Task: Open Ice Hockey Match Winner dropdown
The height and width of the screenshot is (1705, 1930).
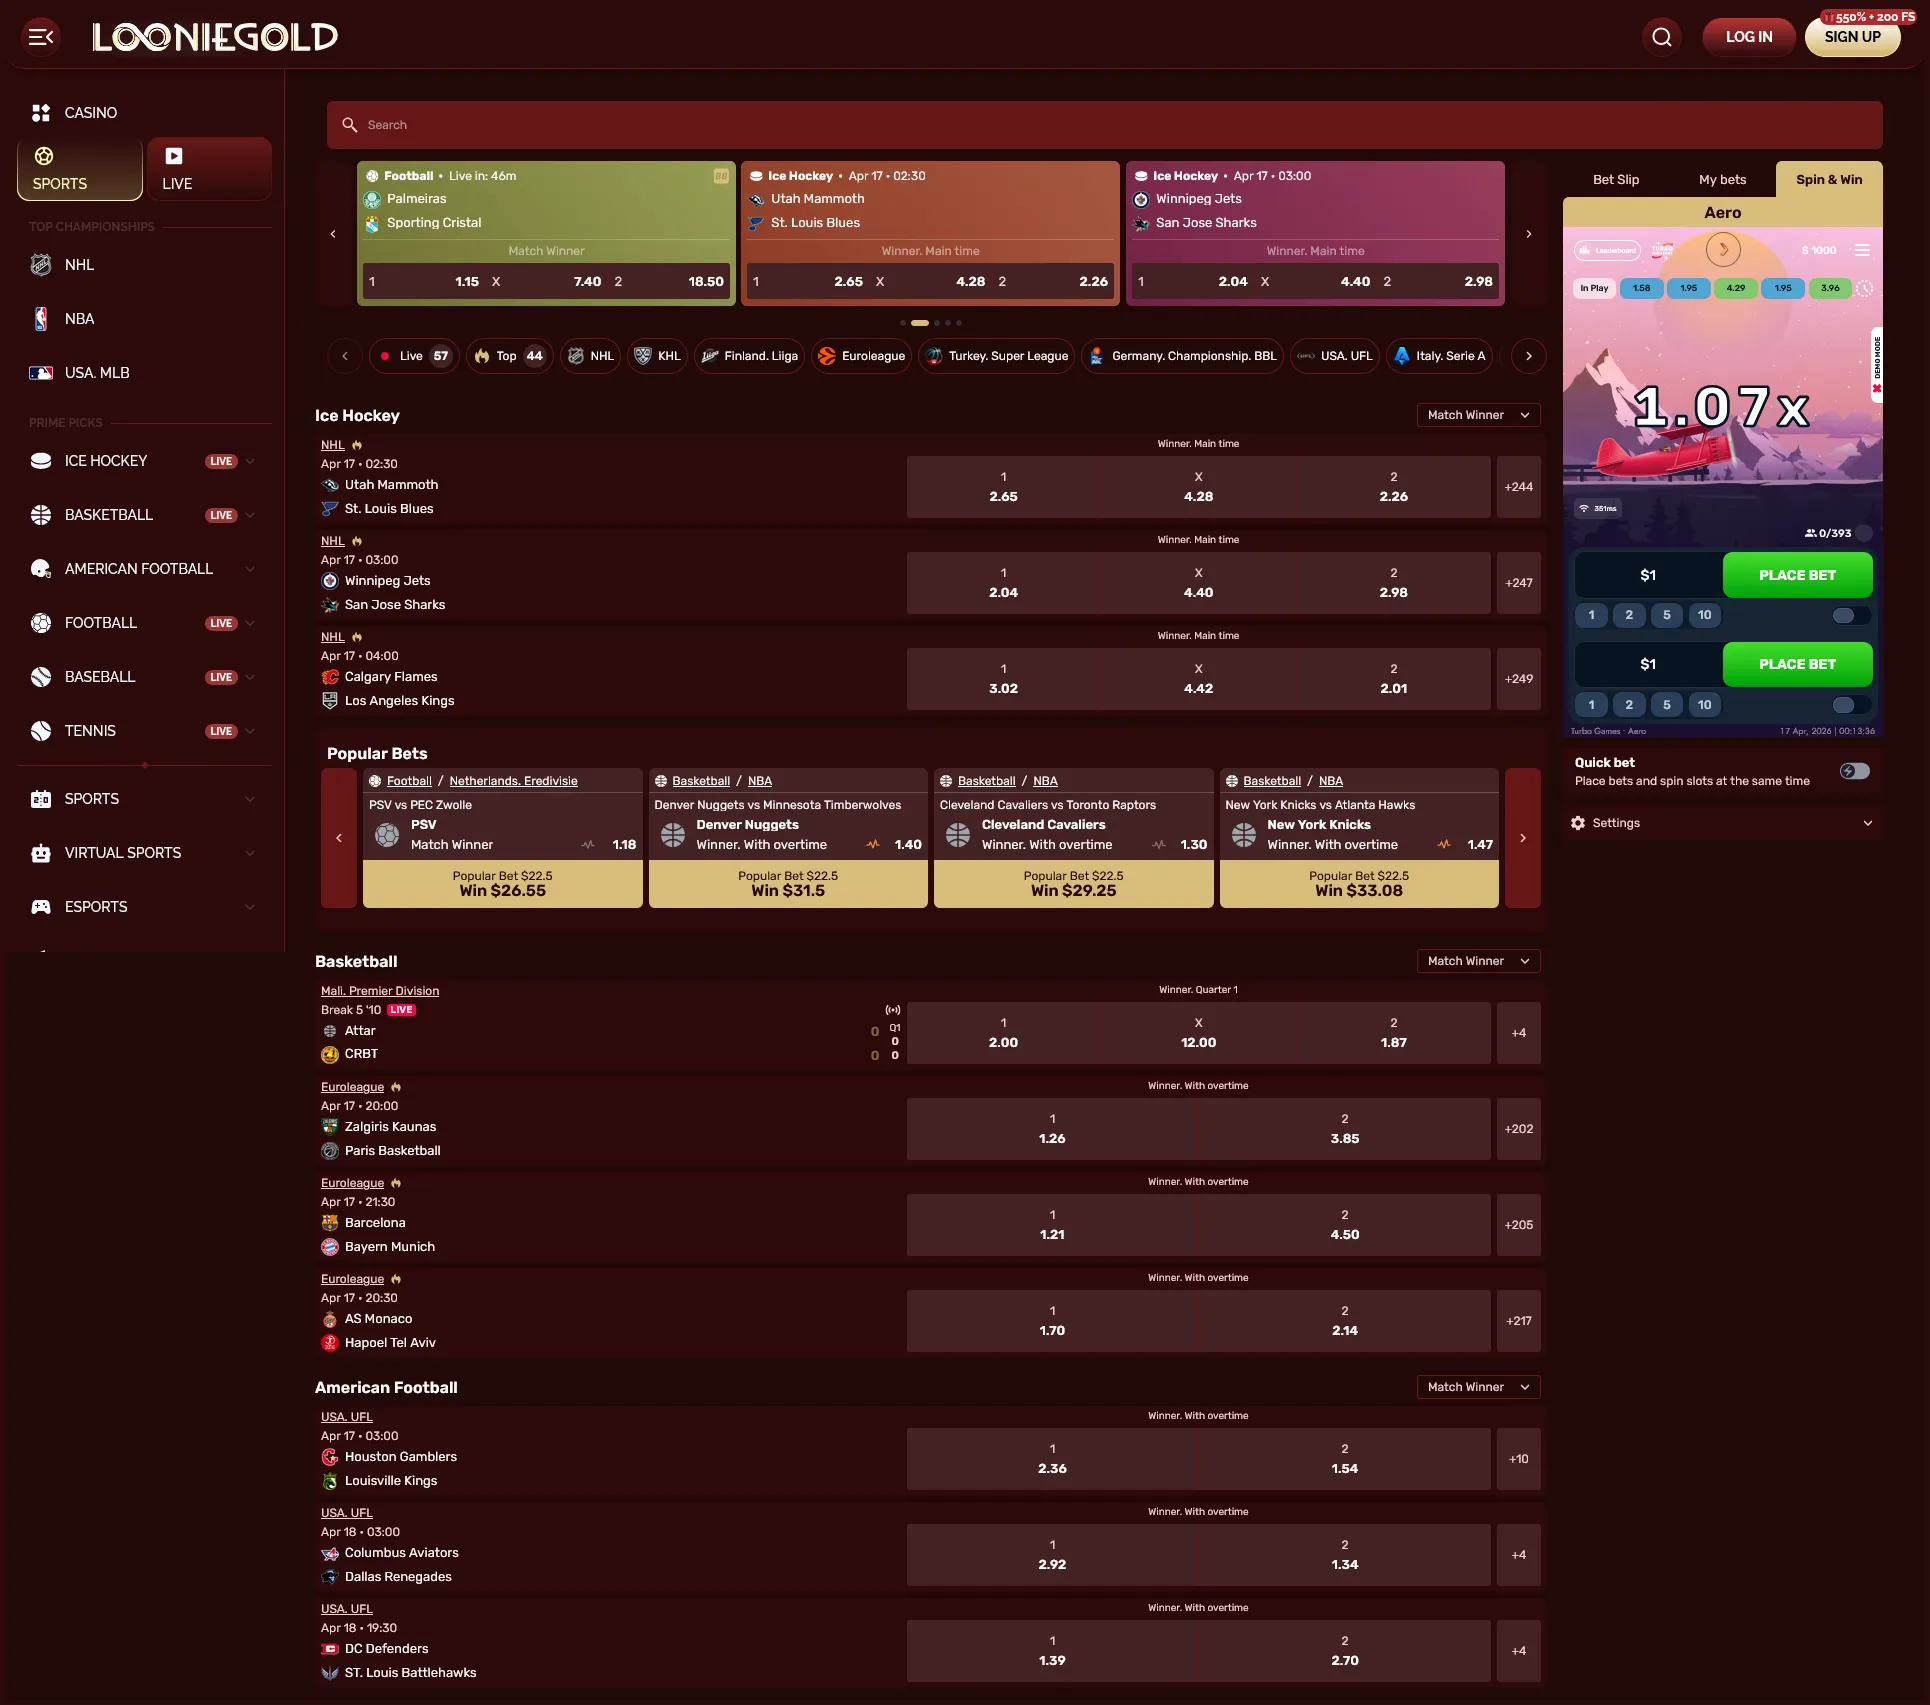Action: click(1478, 415)
